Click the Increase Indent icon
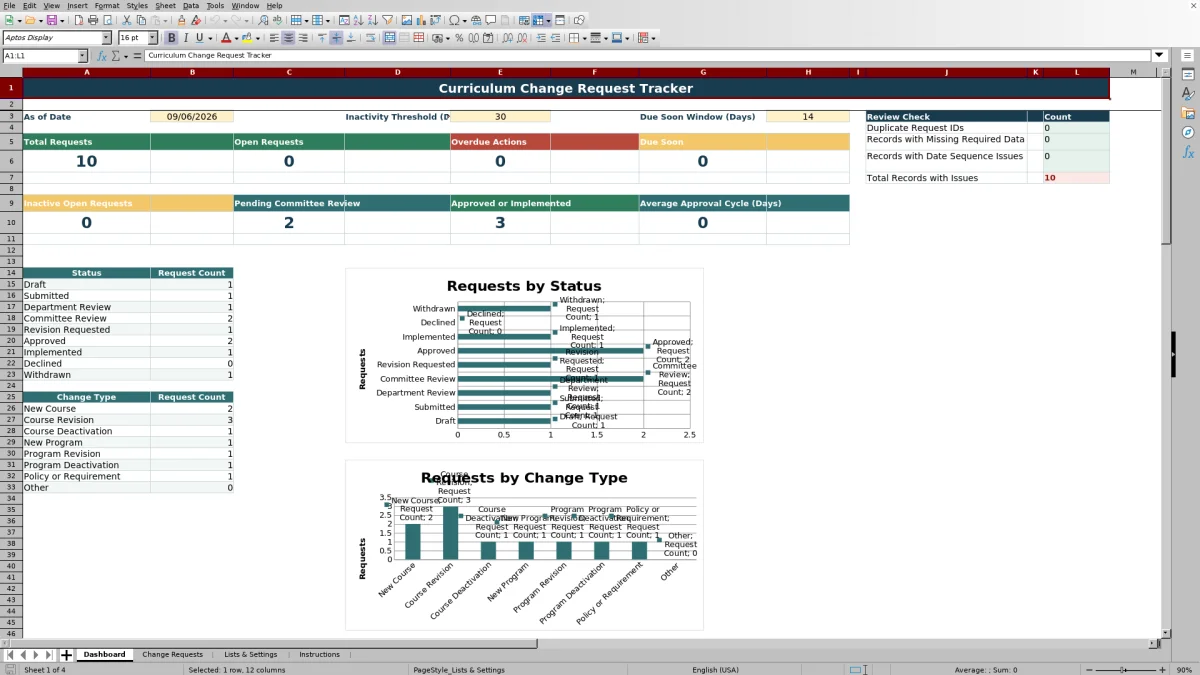The image size is (1200, 675). [541, 38]
